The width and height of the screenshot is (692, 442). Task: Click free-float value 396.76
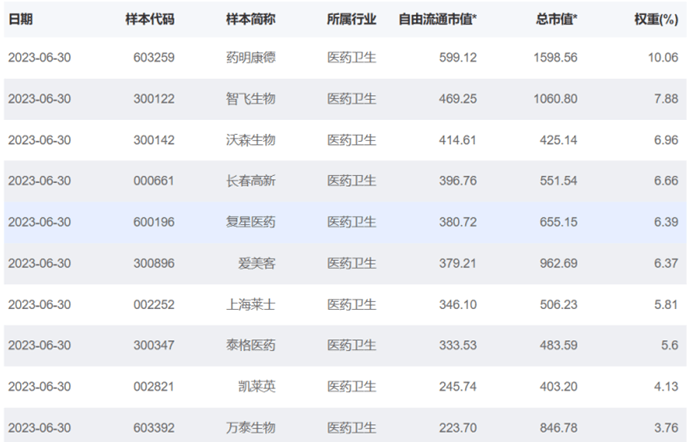pyautogui.click(x=458, y=180)
